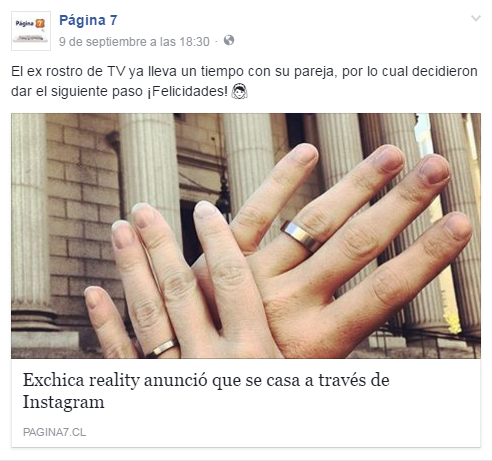Click blank card area right of PAGINA7.CL
The height and width of the screenshot is (461, 492).
[283, 432]
